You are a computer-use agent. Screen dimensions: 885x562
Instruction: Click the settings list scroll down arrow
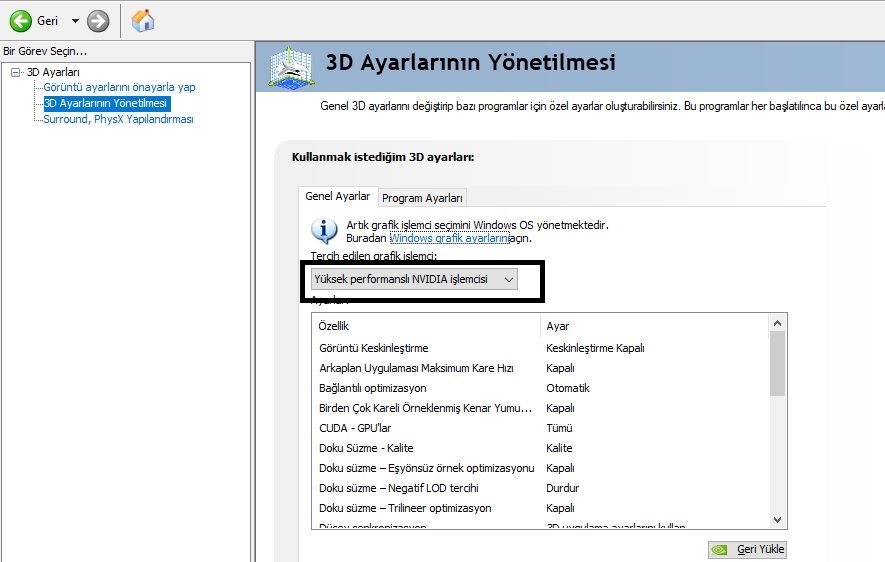coord(777,520)
